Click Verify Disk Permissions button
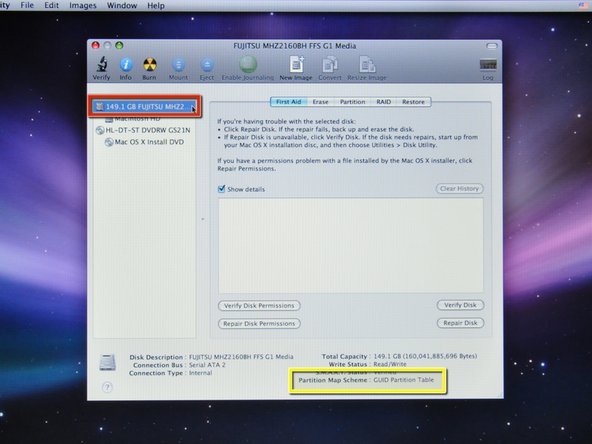Image resolution: width=592 pixels, height=444 pixels. pyautogui.click(x=259, y=305)
